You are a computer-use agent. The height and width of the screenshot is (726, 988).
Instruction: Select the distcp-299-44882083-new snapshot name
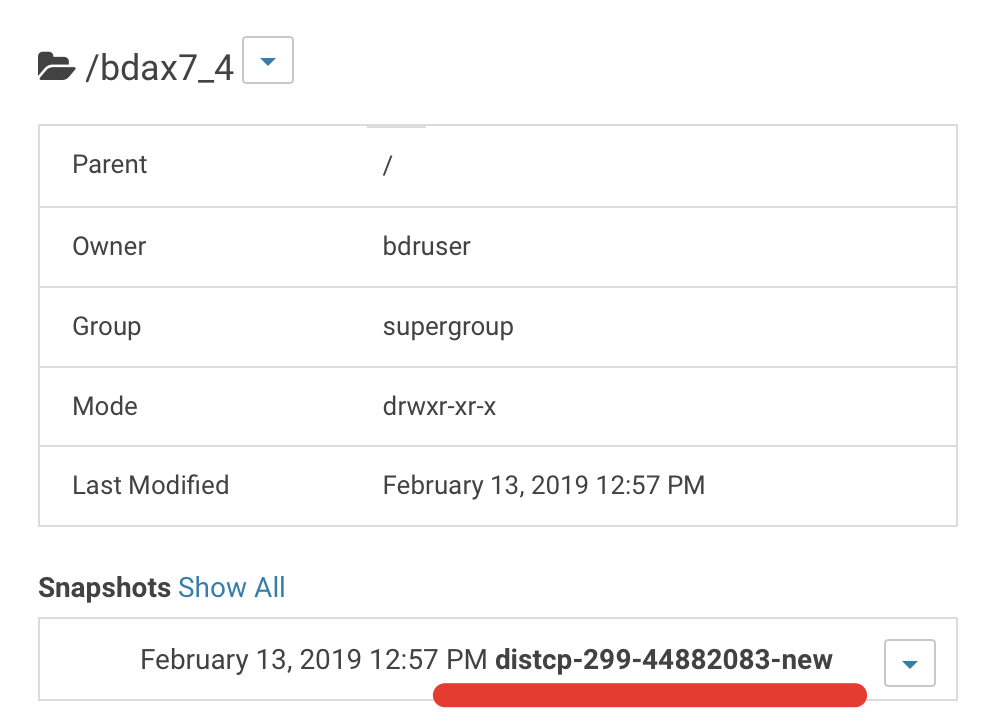click(x=664, y=660)
